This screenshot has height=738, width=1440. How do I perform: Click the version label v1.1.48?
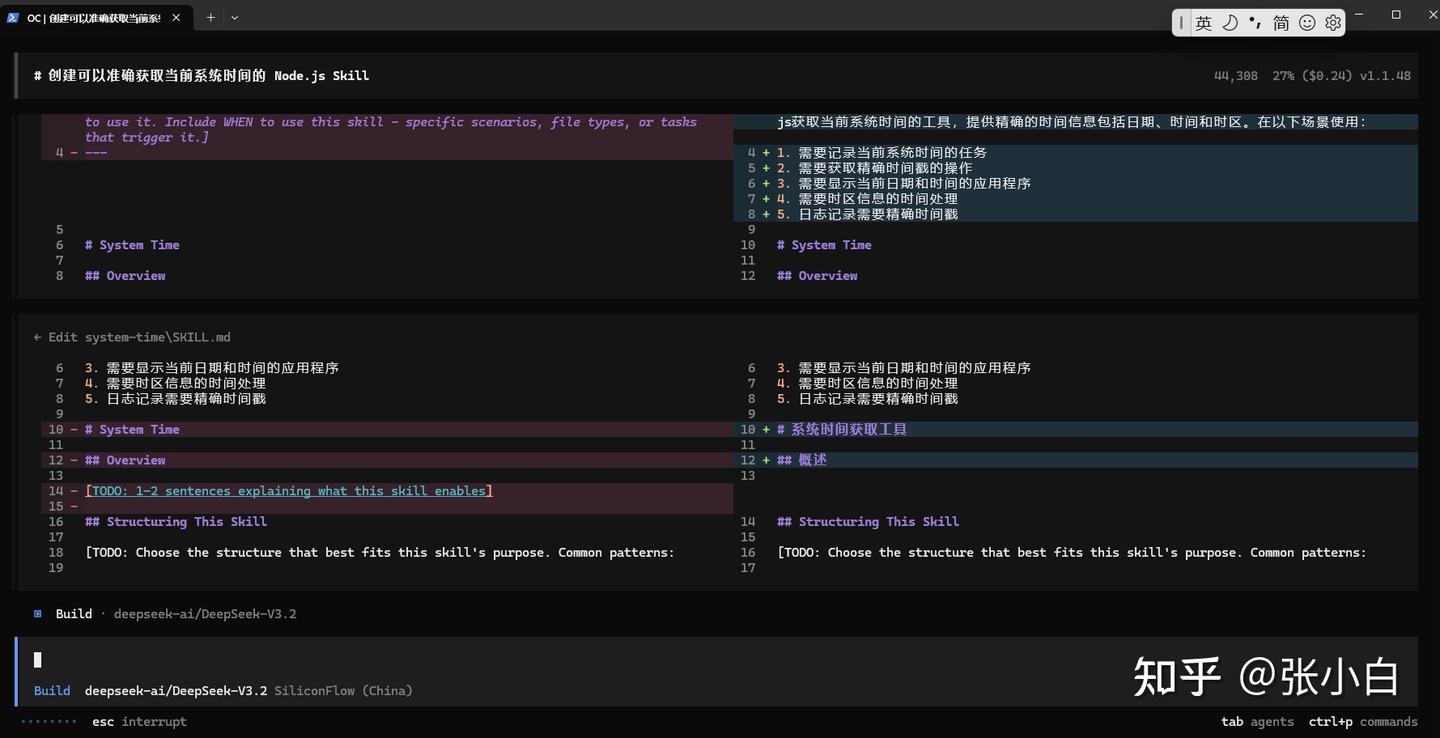coord(1385,76)
